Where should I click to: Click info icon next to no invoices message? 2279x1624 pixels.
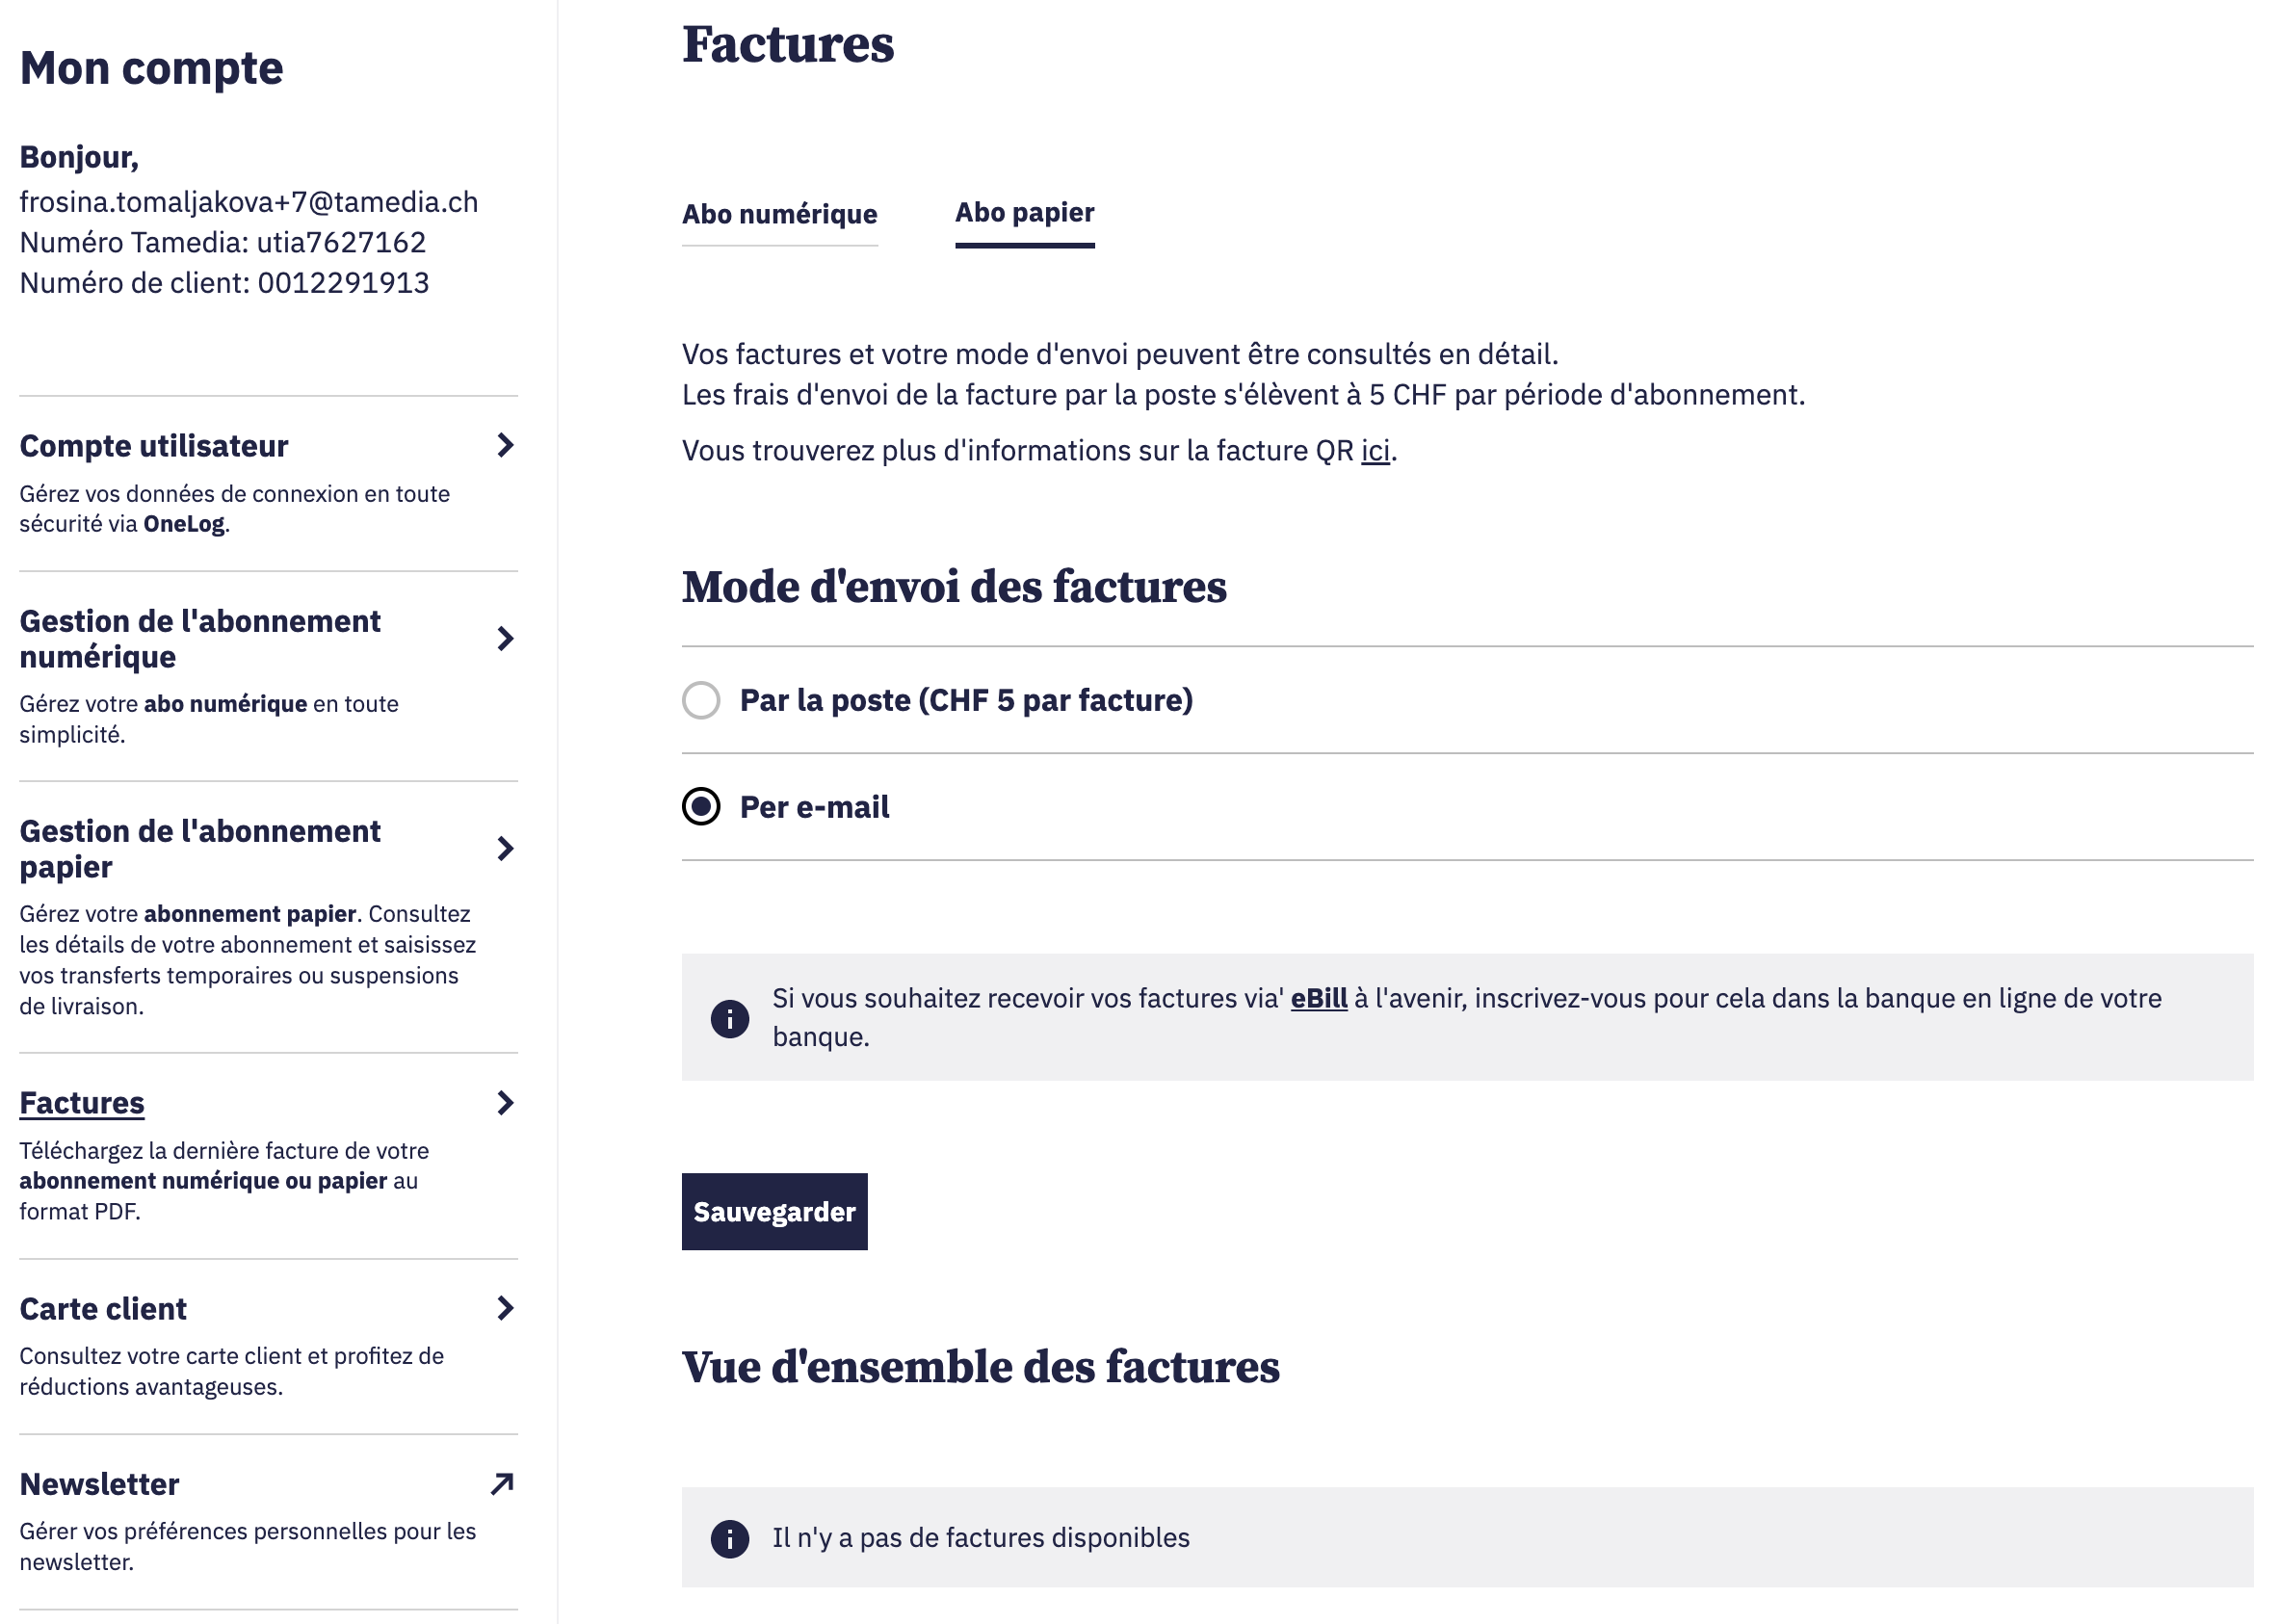pyautogui.click(x=729, y=1538)
